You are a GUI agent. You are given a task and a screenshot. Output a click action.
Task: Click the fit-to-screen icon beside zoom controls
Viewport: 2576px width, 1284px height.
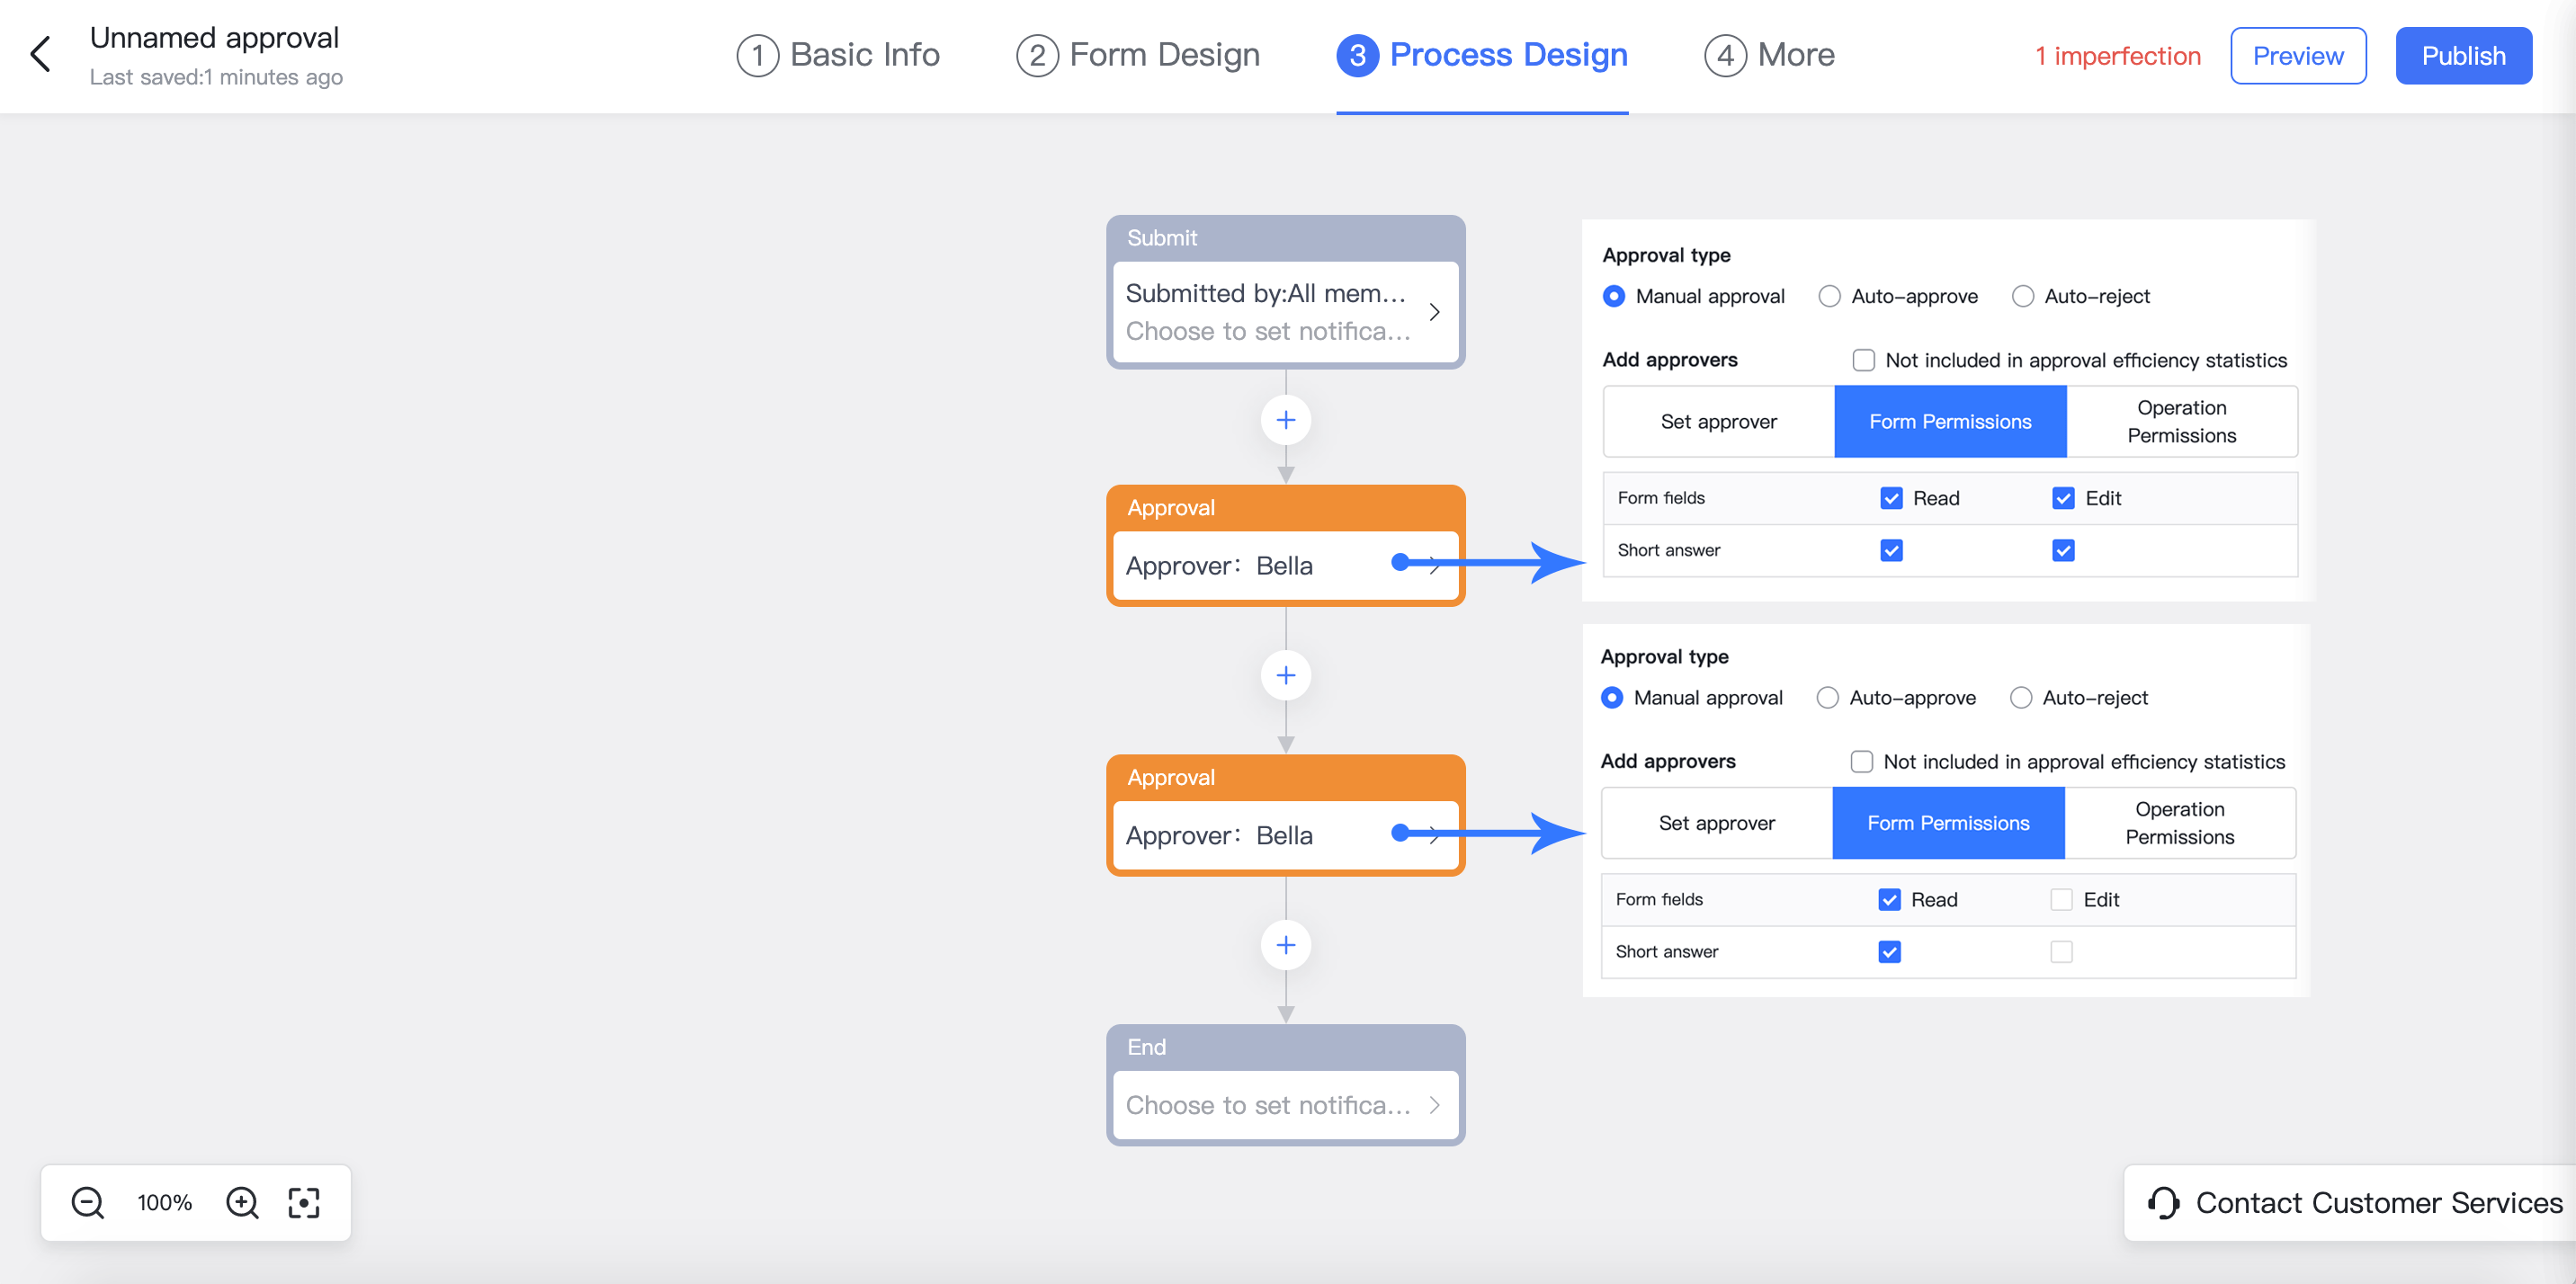(x=303, y=1202)
